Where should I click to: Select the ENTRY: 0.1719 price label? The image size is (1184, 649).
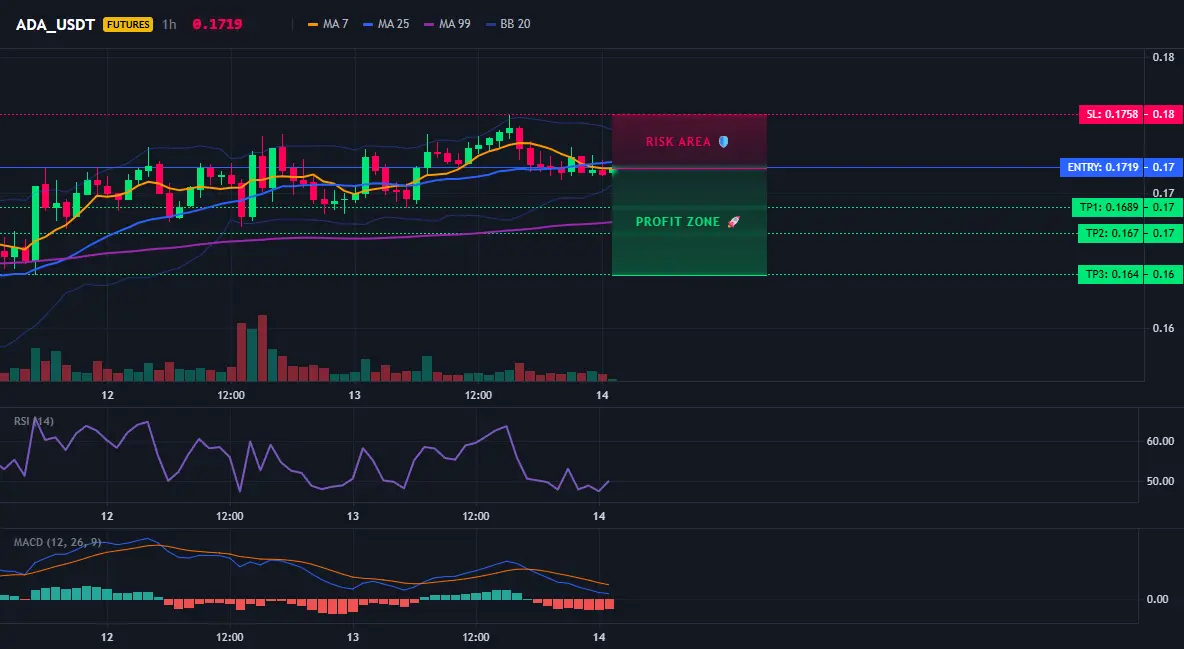tap(1102, 167)
